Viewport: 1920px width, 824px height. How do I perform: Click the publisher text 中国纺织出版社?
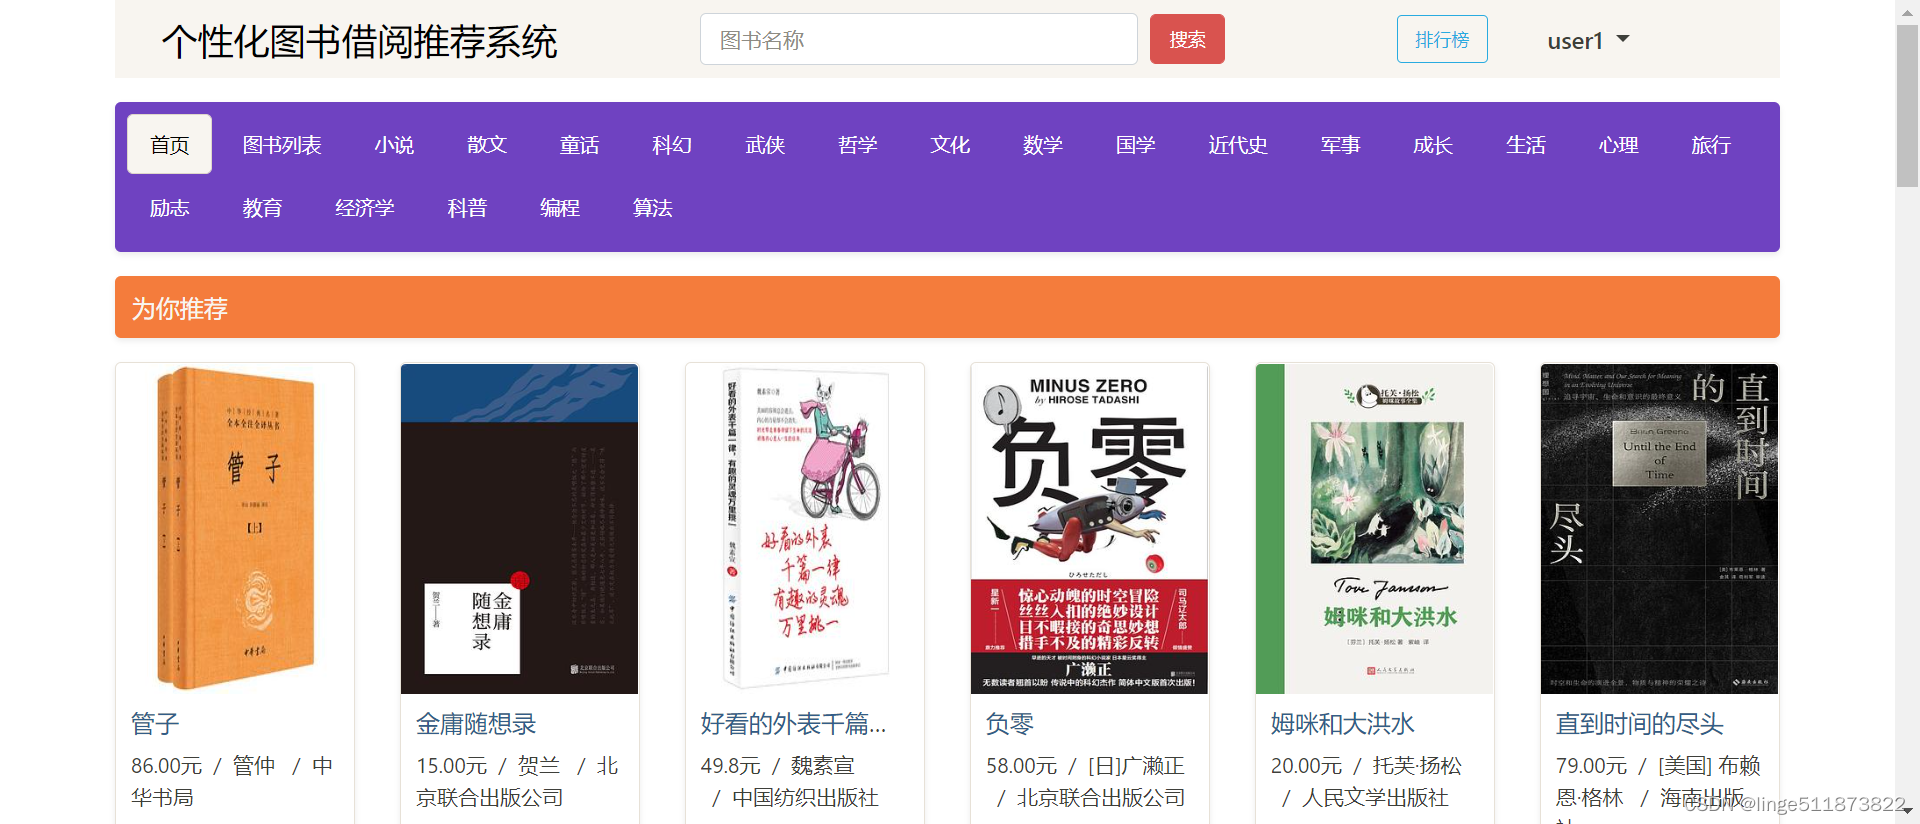point(806,798)
